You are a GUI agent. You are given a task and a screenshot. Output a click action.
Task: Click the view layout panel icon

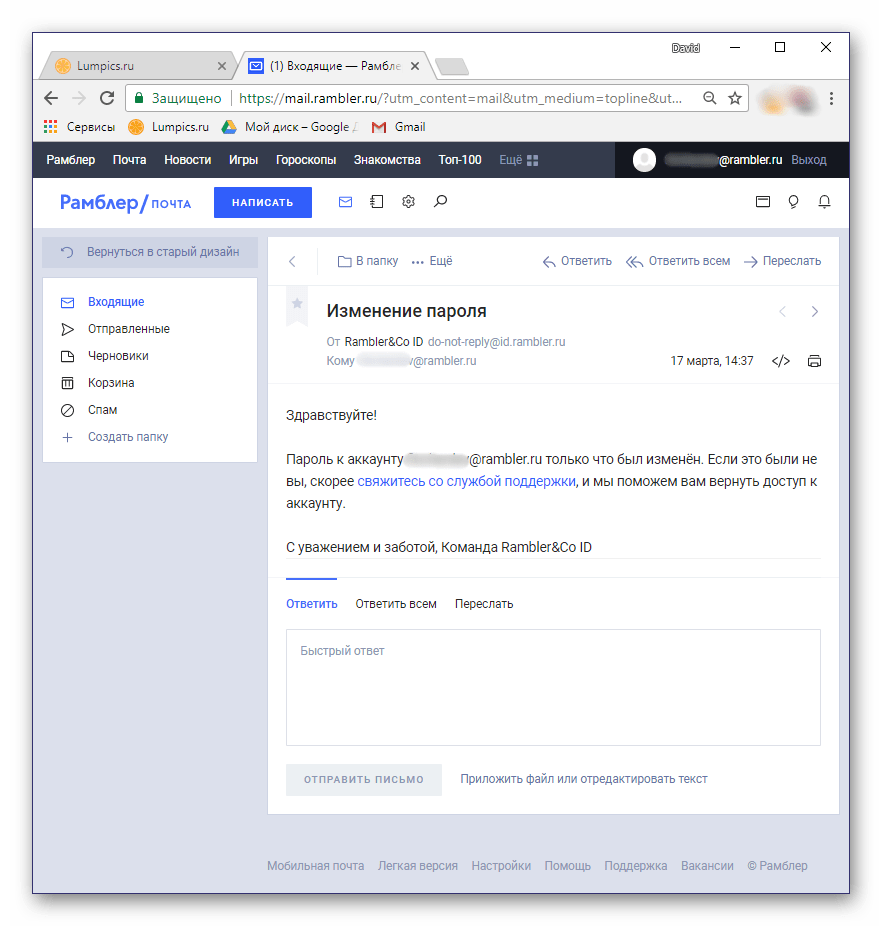click(x=763, y=202)
